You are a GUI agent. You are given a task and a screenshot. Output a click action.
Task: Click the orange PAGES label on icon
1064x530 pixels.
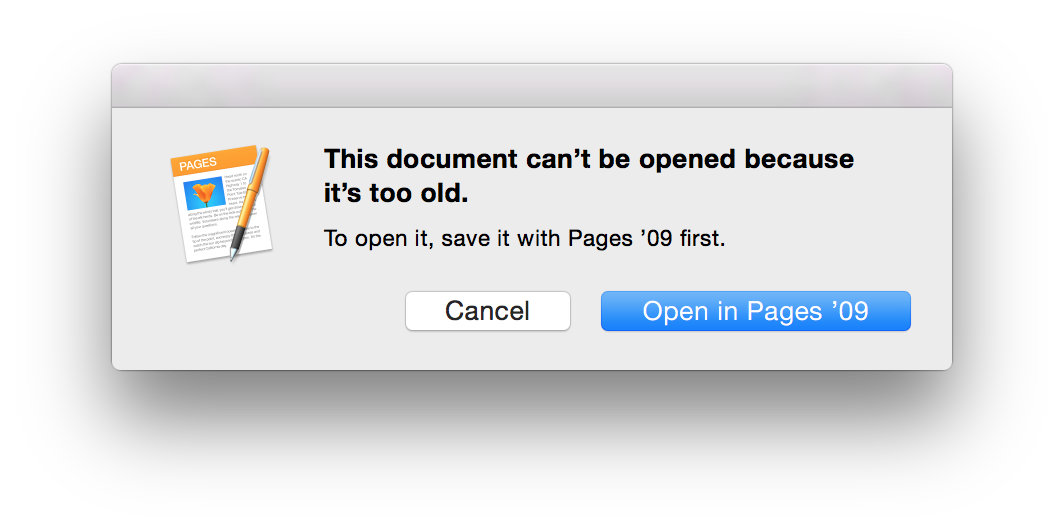tap(198, 163)
